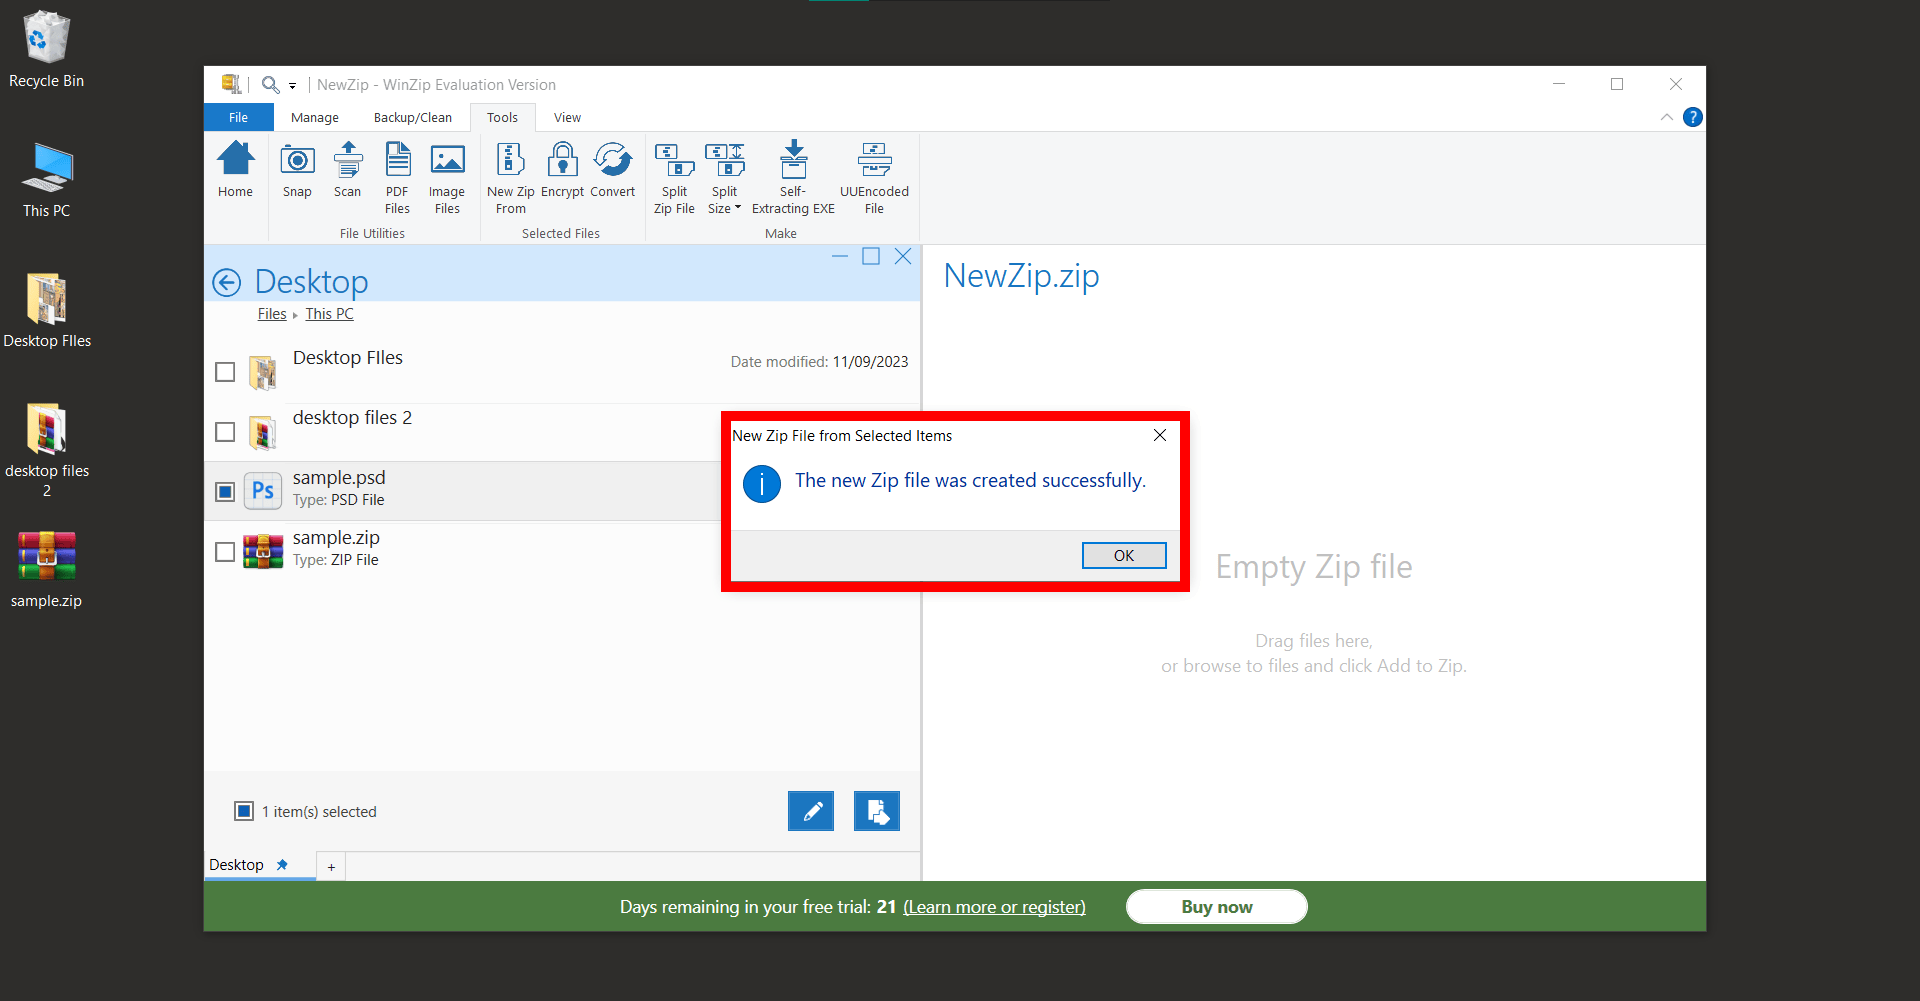Viewport: 1920px width, 1001px height.
Task: Click the Encrypt icon
Action: click(x=562, y=176)
